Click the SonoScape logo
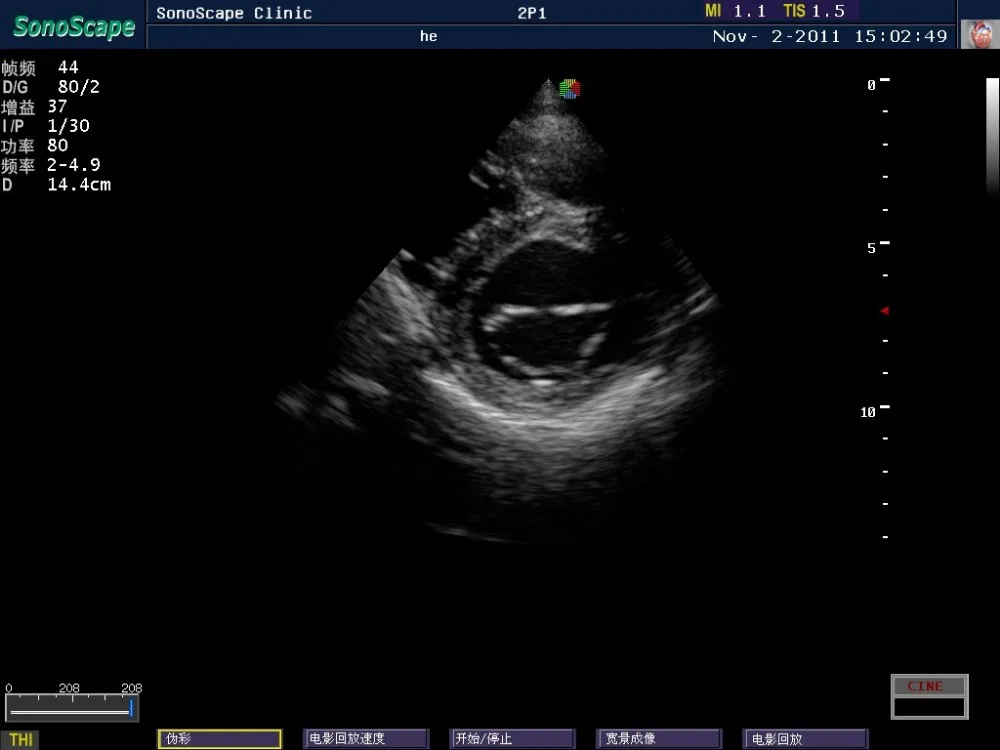 pyautogui.click(x=73, y=27)
